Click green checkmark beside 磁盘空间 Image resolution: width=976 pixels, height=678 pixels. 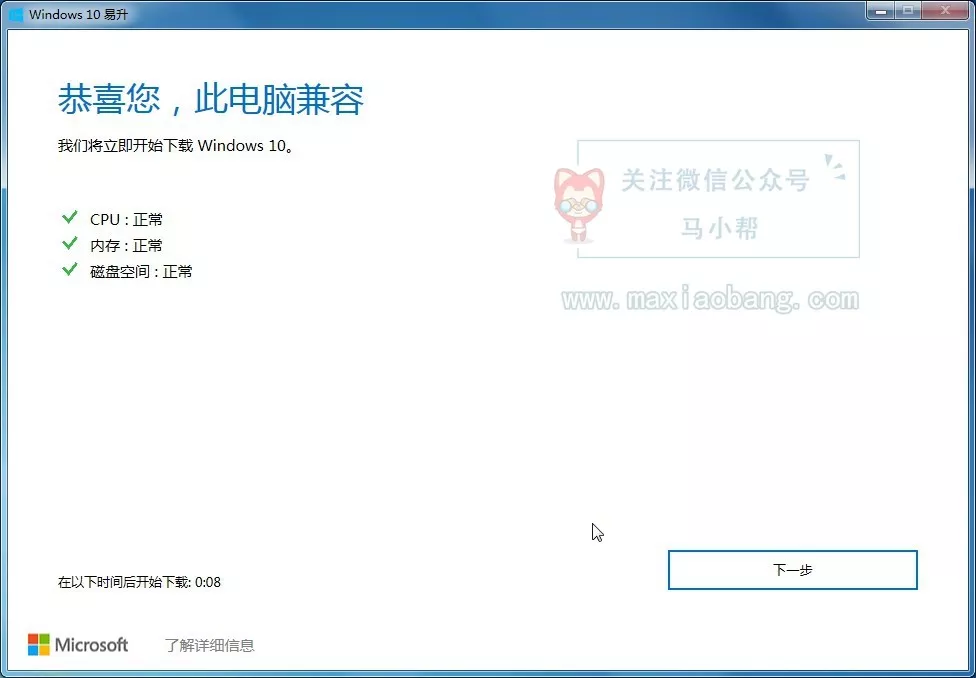tap(70, 270)
